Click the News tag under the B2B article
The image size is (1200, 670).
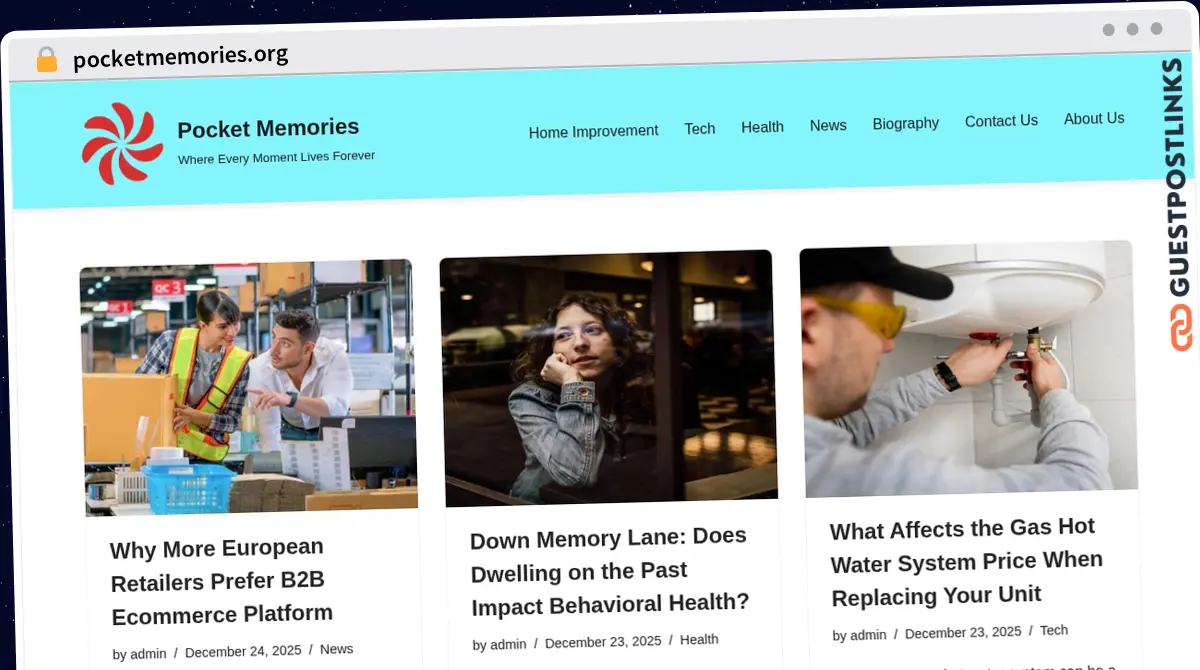click(x=336, y=649)
